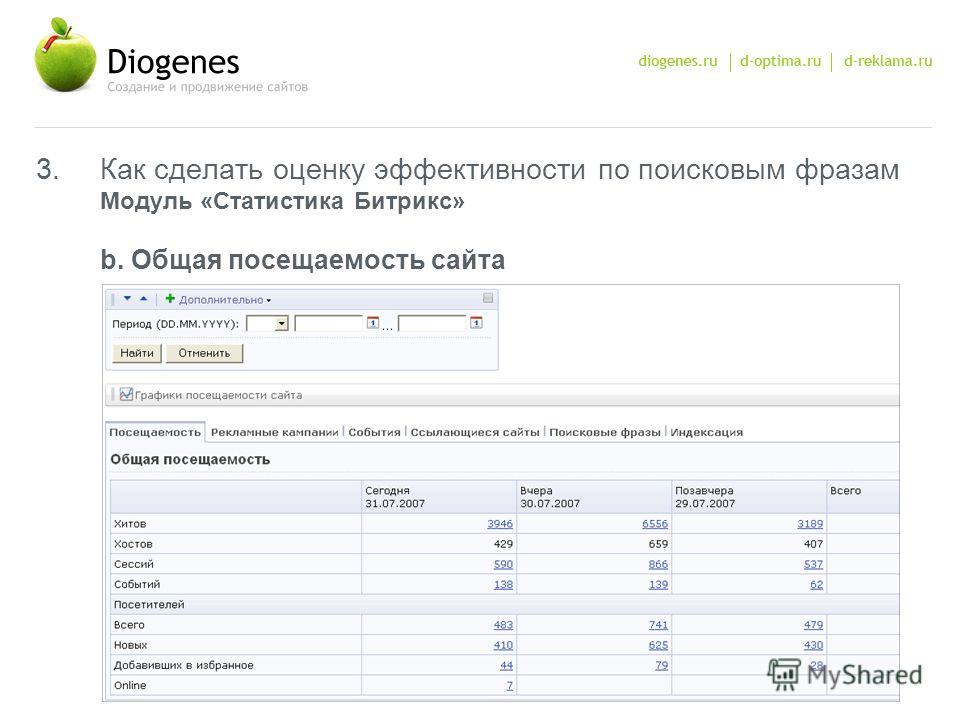This screenshot has height=720, width=960.
Task: Click the Добавивших в избранное row label
Action: [x=184, y=665]
